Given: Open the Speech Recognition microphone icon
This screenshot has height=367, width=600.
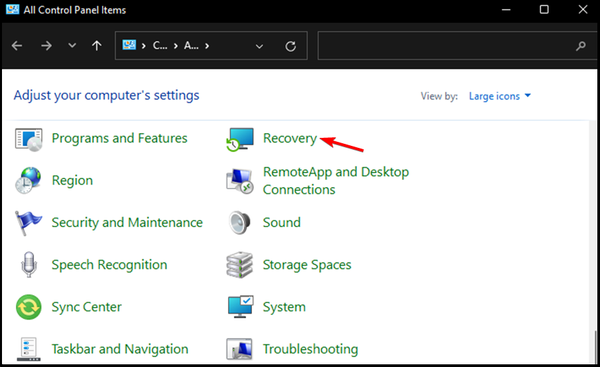Looking at the screenshot, I should [29, 264].
